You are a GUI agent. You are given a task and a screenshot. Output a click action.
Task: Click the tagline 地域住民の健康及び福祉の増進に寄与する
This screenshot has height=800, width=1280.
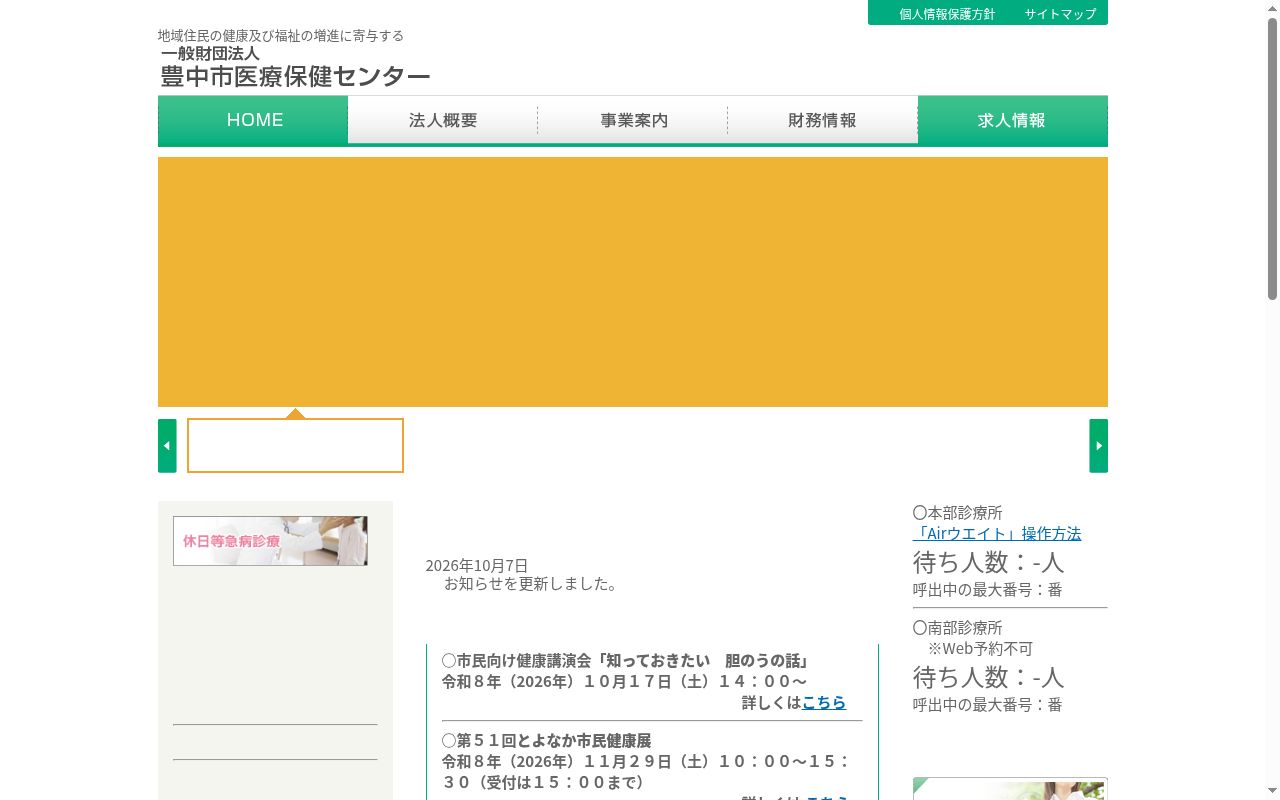(x=281, y=35)
